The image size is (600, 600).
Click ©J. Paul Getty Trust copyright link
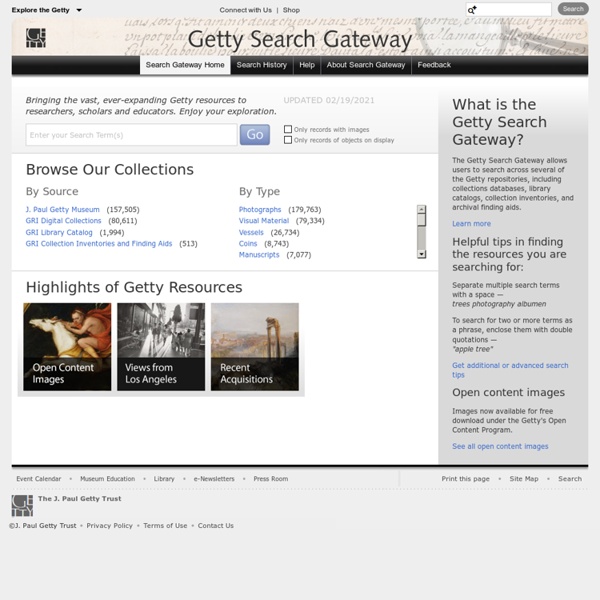coord(42,526)
